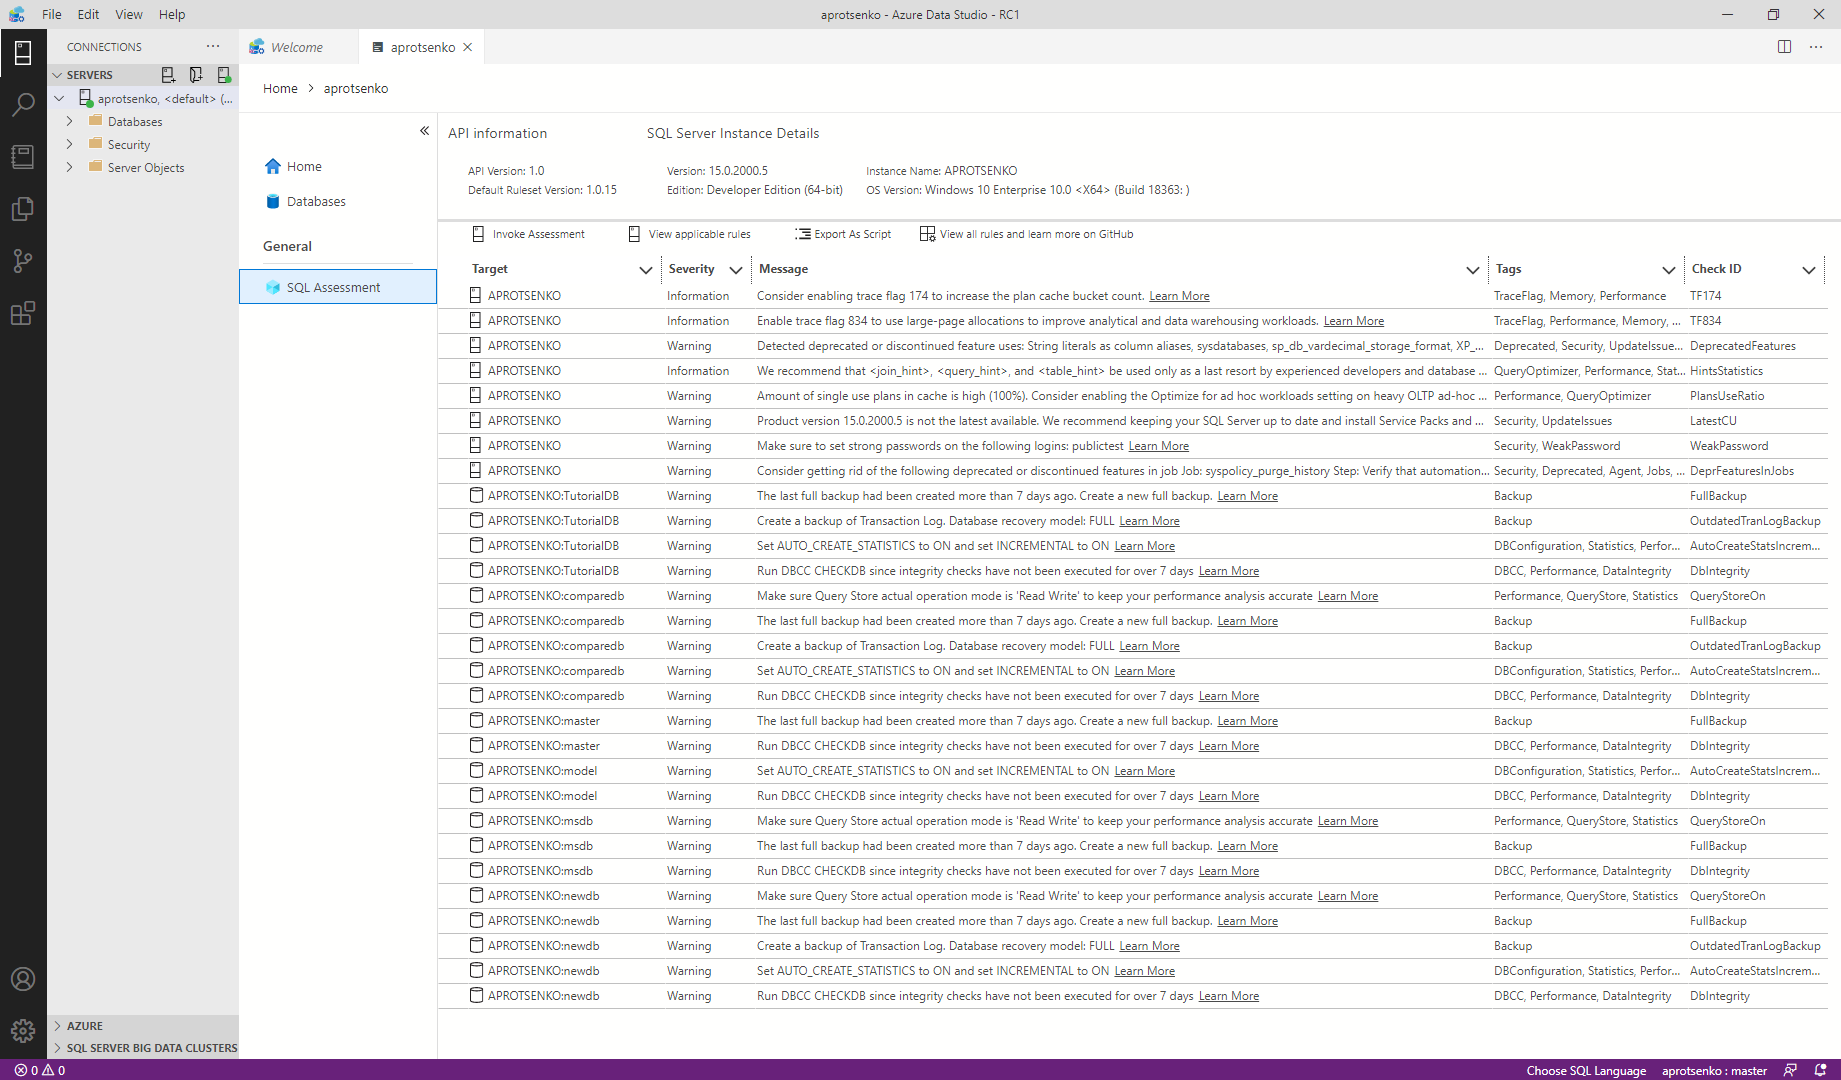Select SQL Assessment navigation item
Image resolution: width=1841 pixels, height=1080 pixels.
(338, 286)
